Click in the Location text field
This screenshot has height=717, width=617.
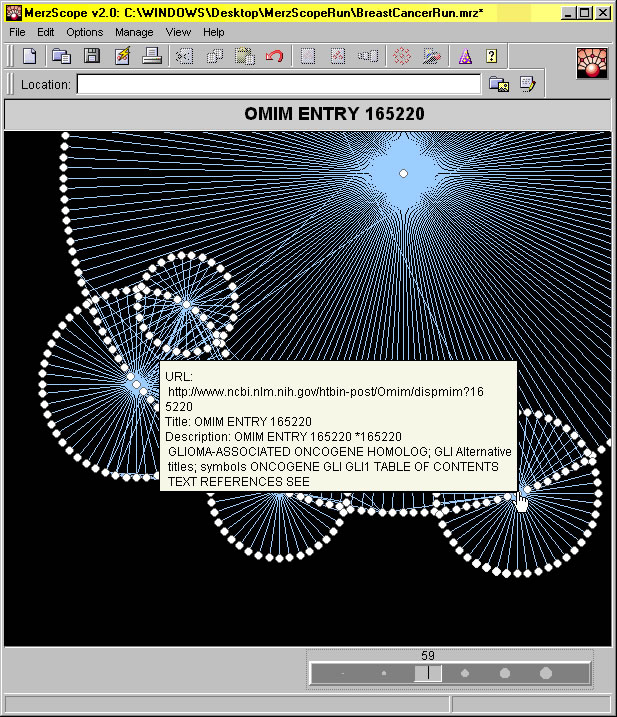[x=278, y=85]
